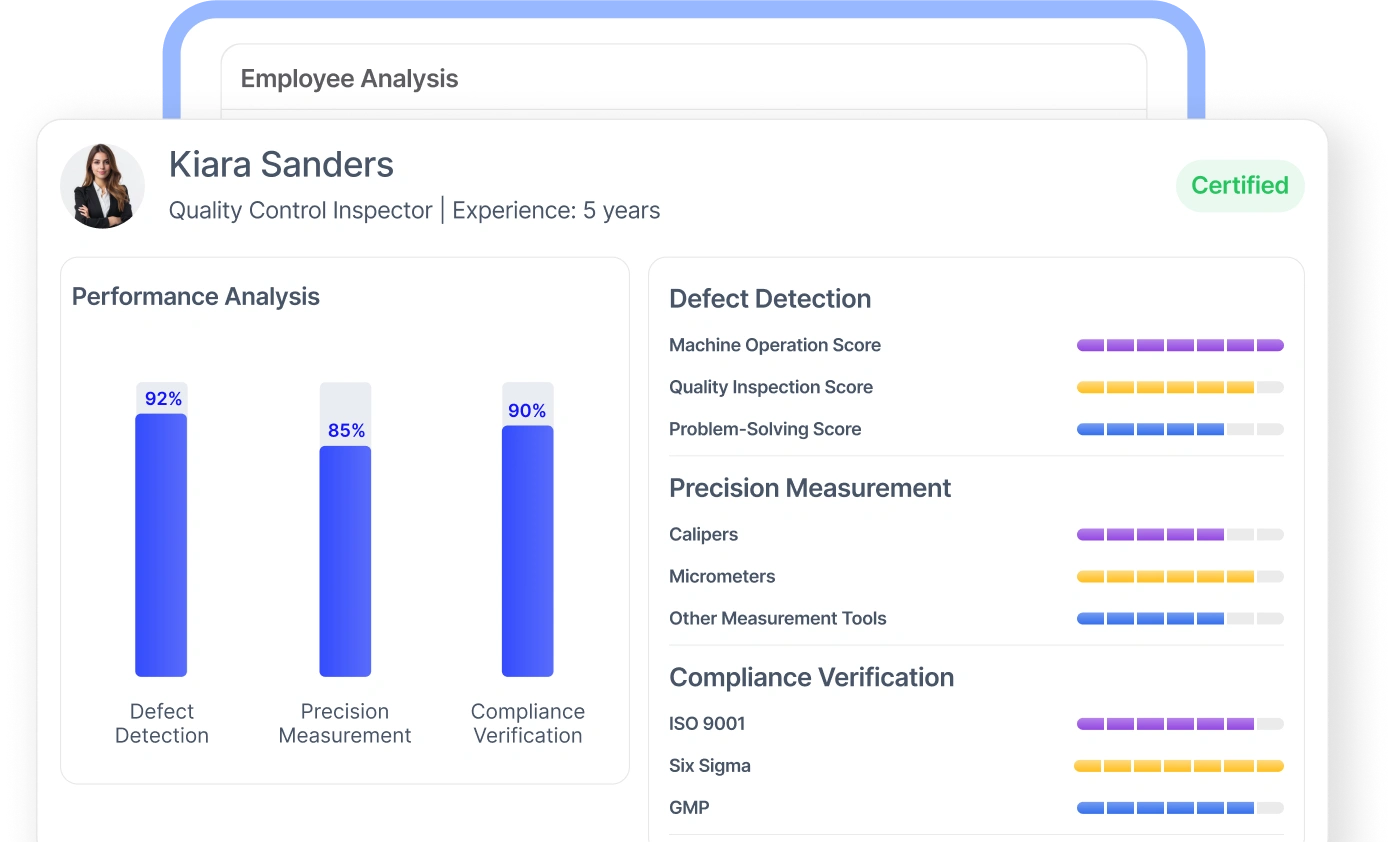Click the Defect Detection section heading
Viewport: 1393px width, 842px height.
770,299
